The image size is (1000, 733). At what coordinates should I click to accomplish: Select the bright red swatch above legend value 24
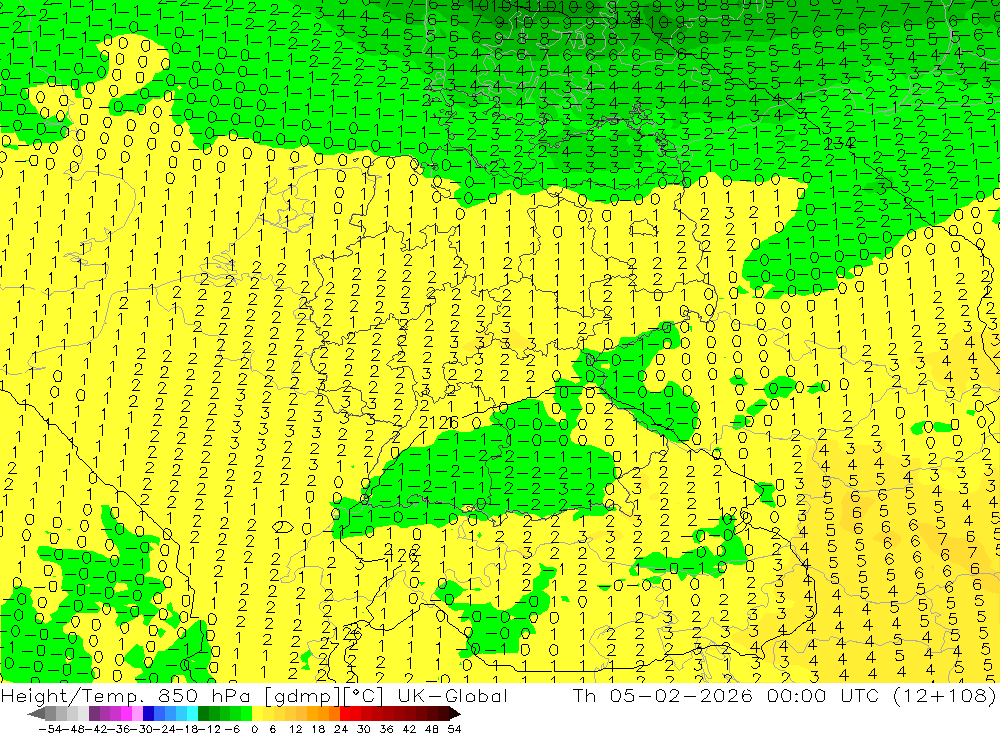(x=345, y=714)
